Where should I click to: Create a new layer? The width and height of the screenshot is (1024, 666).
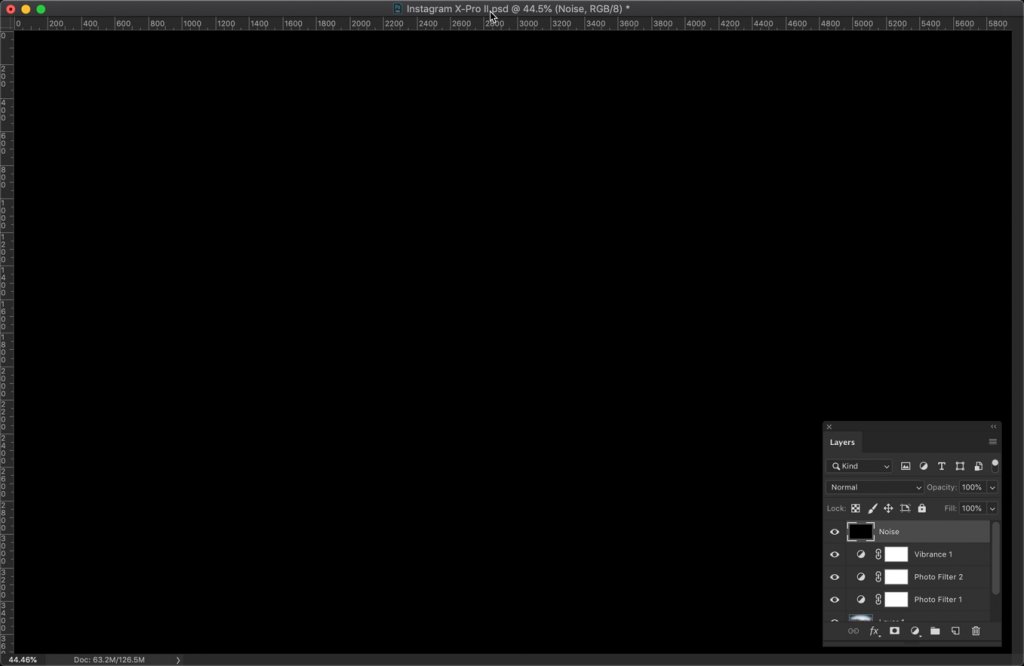955,631
